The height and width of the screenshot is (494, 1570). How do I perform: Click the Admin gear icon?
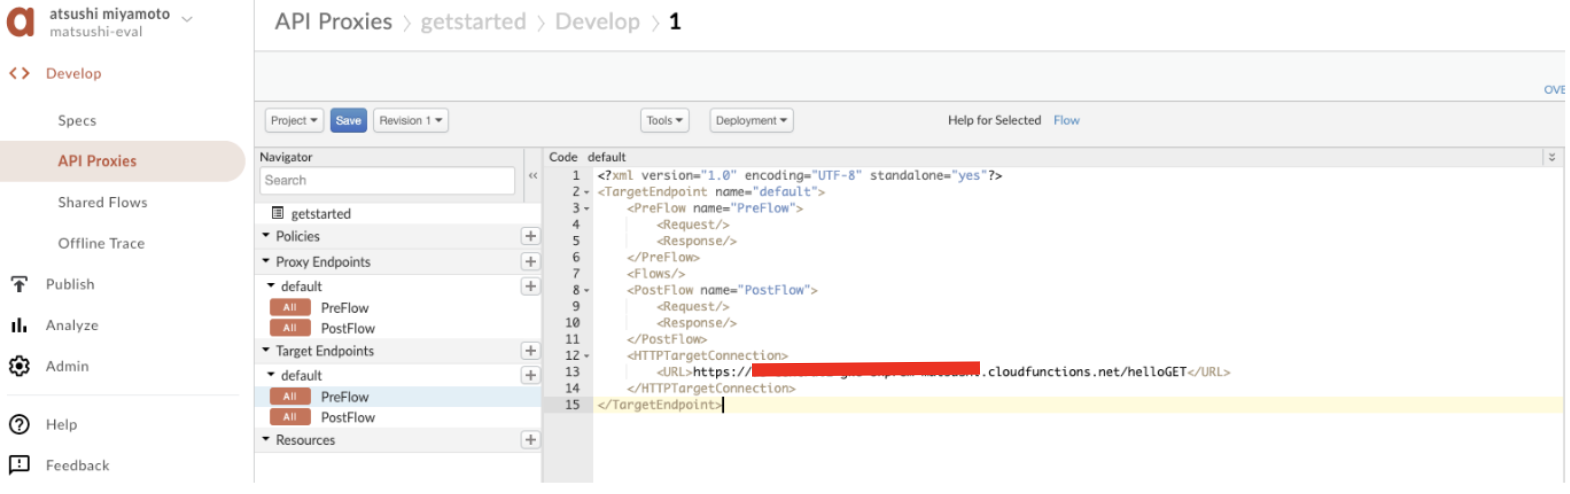click(x=19, y=366)
